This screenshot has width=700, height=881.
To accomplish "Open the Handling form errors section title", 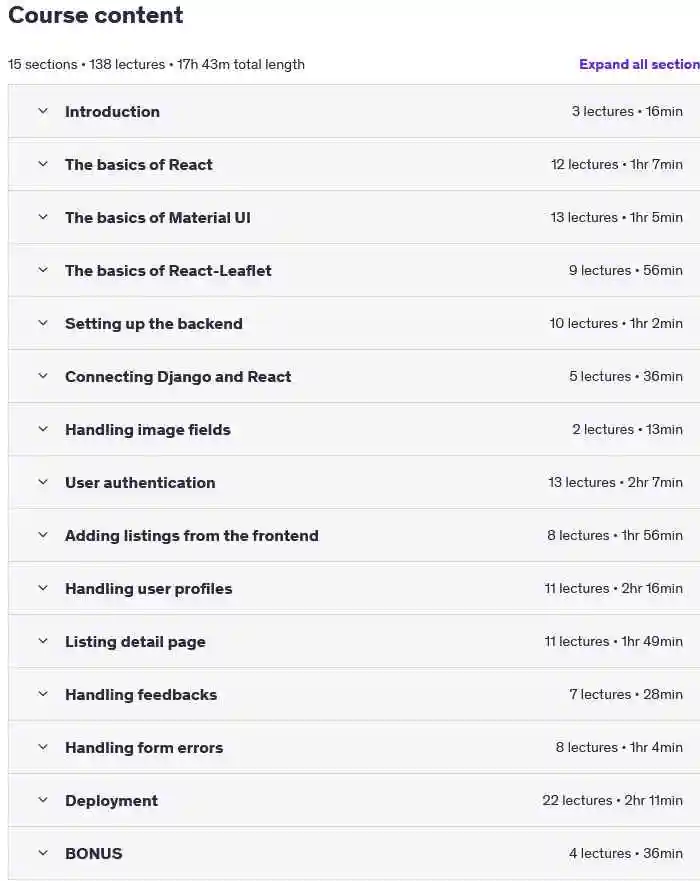I will click(144, 747).
